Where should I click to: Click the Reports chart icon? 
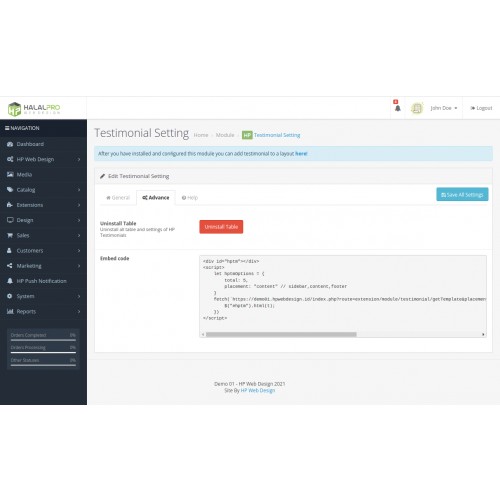[10, 311]
